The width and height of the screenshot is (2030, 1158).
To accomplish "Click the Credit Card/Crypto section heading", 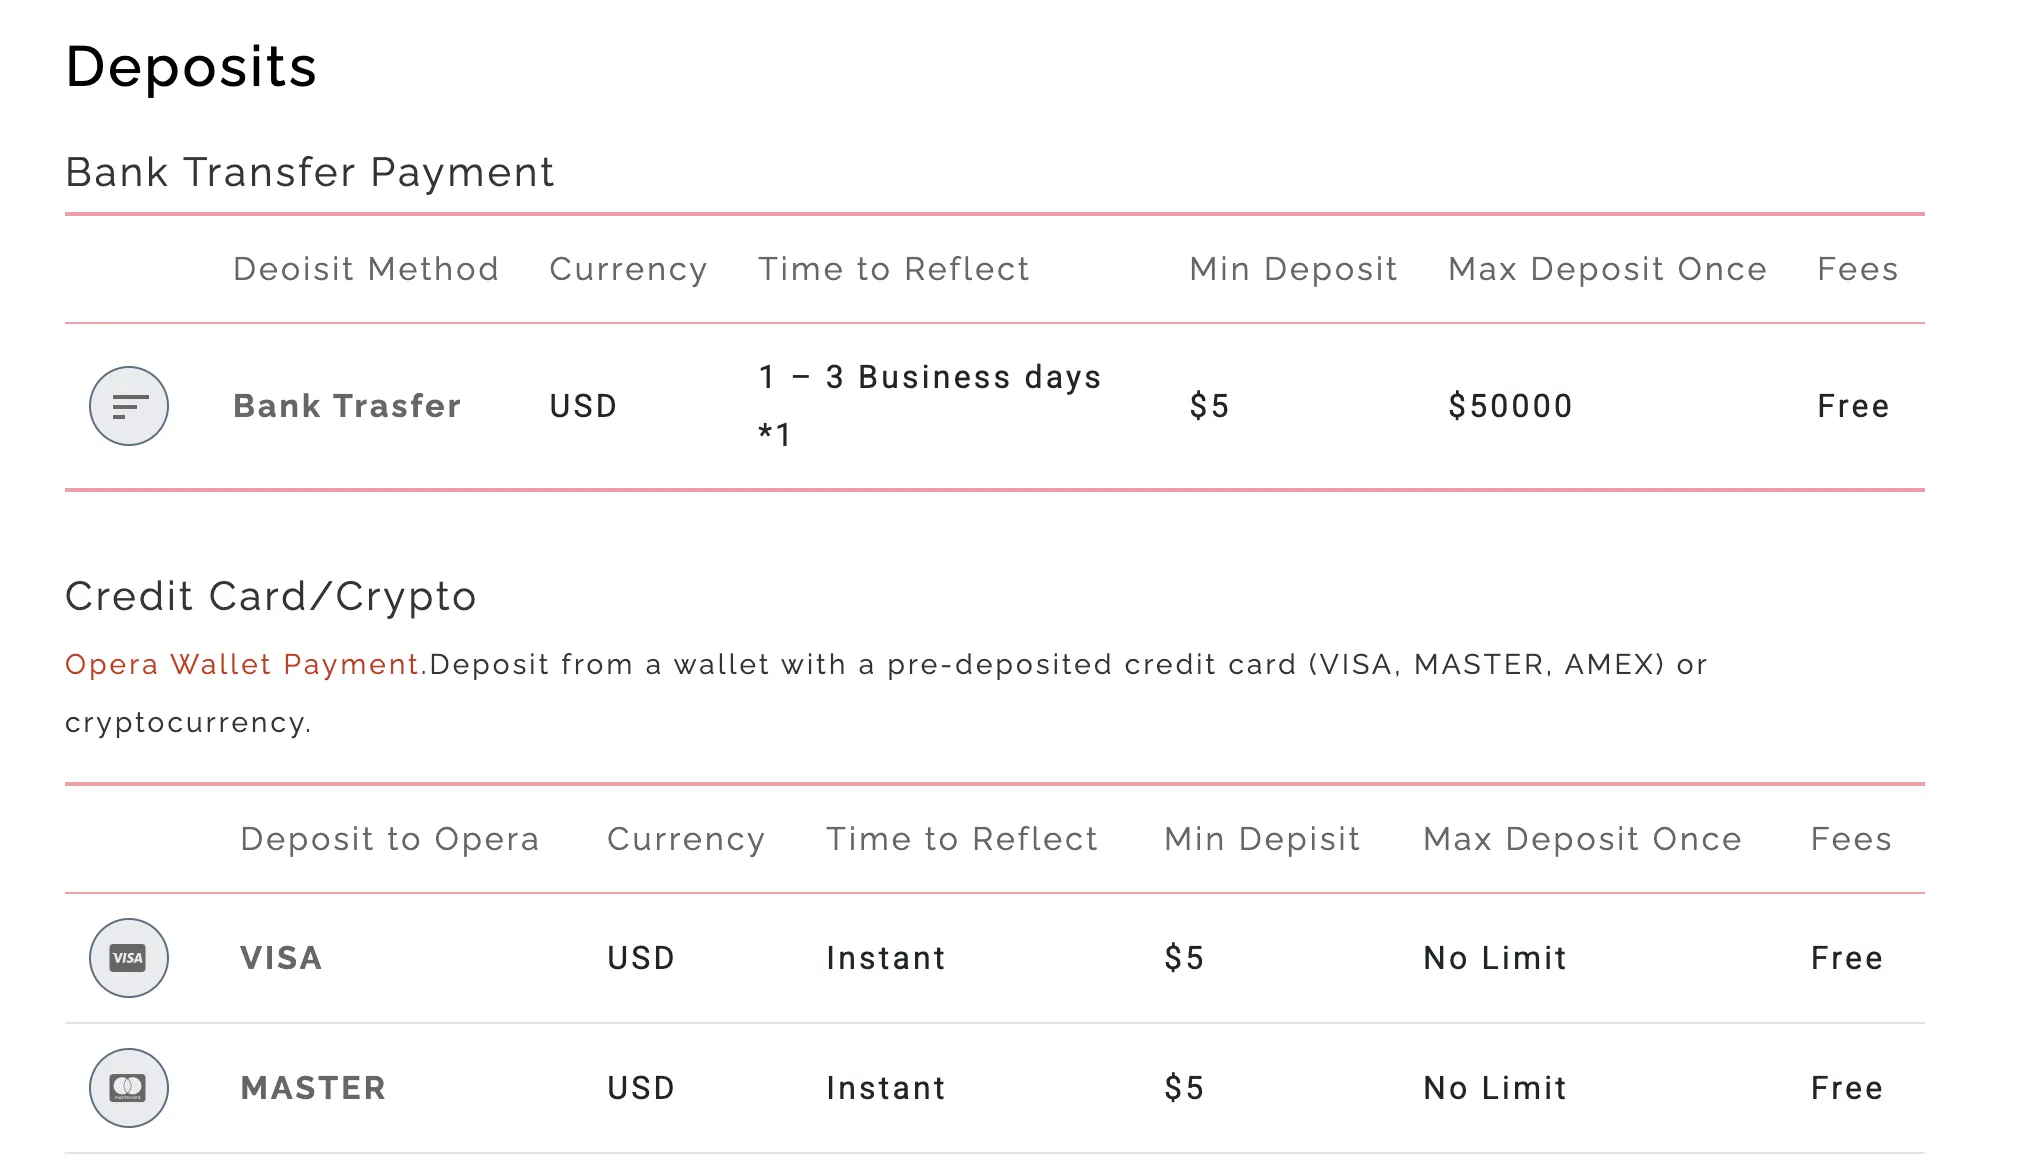I will pos(270,596).
